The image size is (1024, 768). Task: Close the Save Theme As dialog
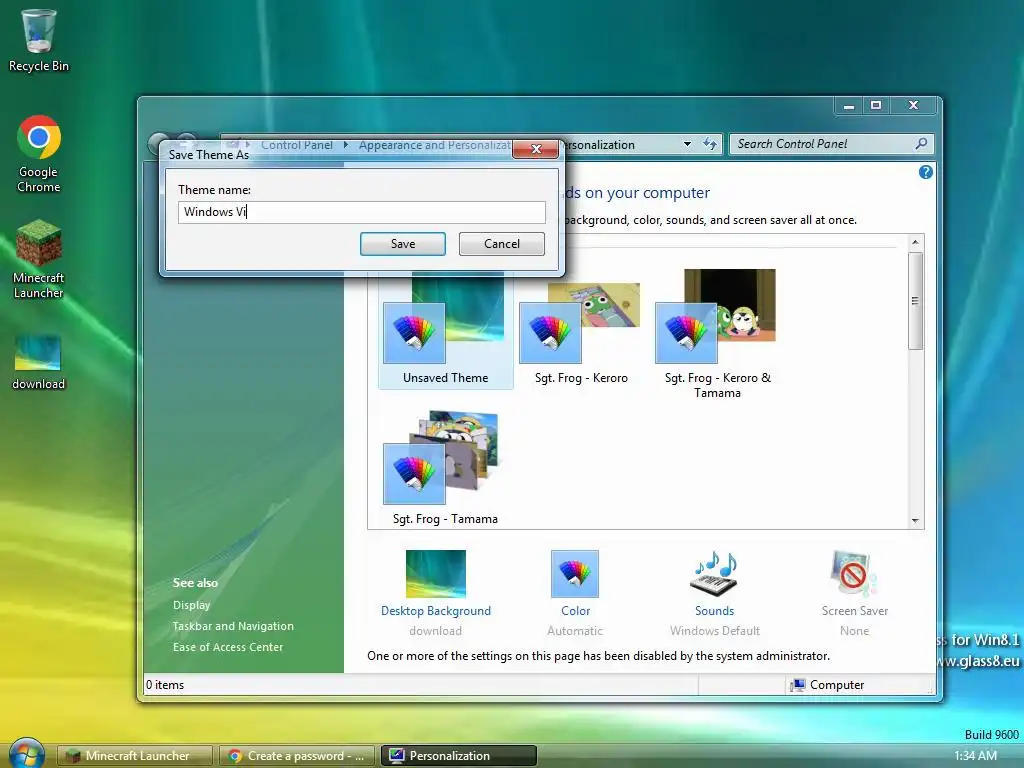point(536,149)
